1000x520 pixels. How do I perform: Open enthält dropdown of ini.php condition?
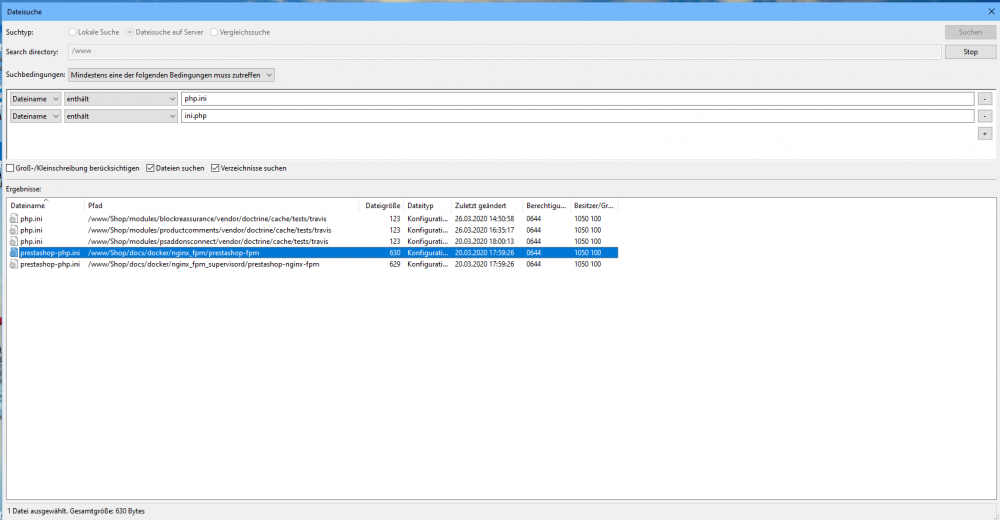pos(121,116)
